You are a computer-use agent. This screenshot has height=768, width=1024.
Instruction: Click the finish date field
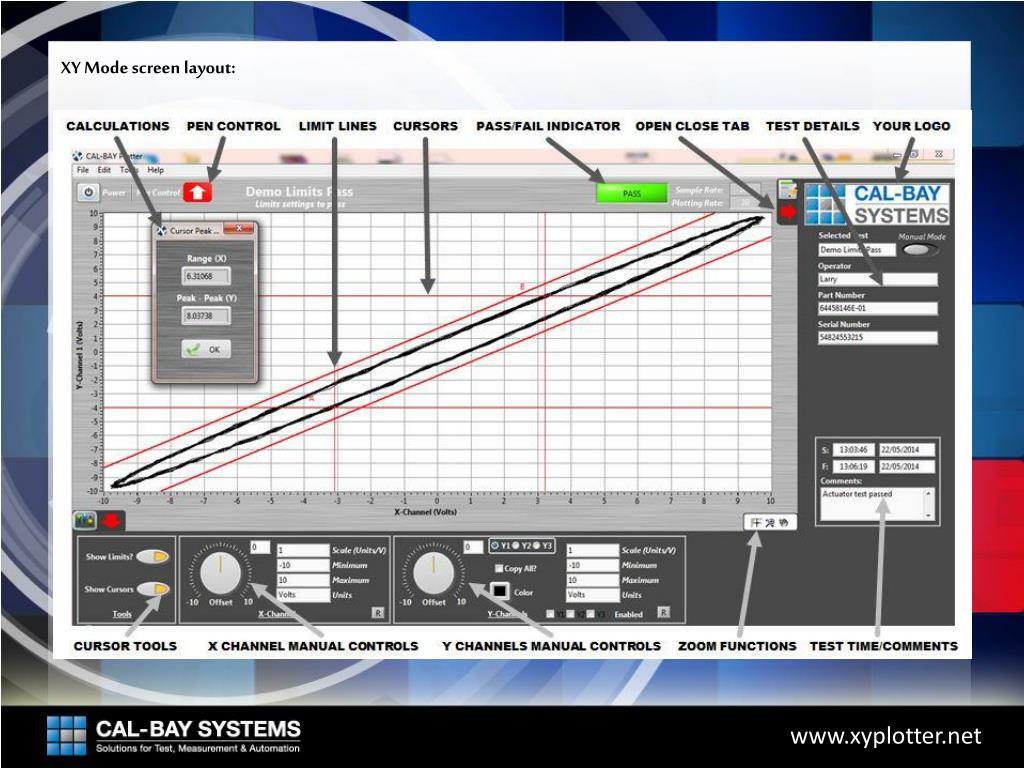coord(907,467)
